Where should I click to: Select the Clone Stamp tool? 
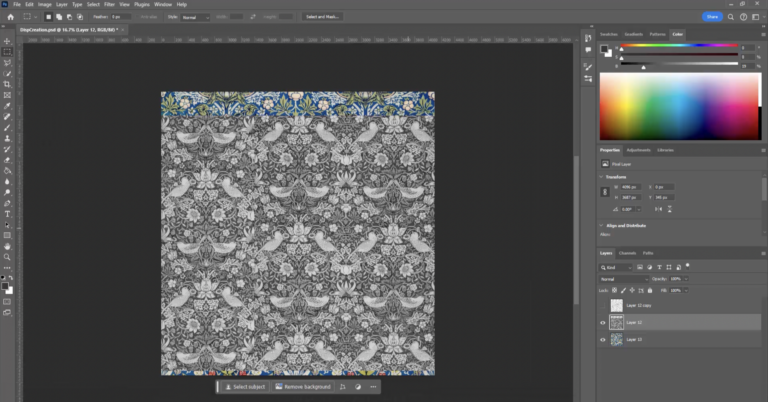coord(8,139)
